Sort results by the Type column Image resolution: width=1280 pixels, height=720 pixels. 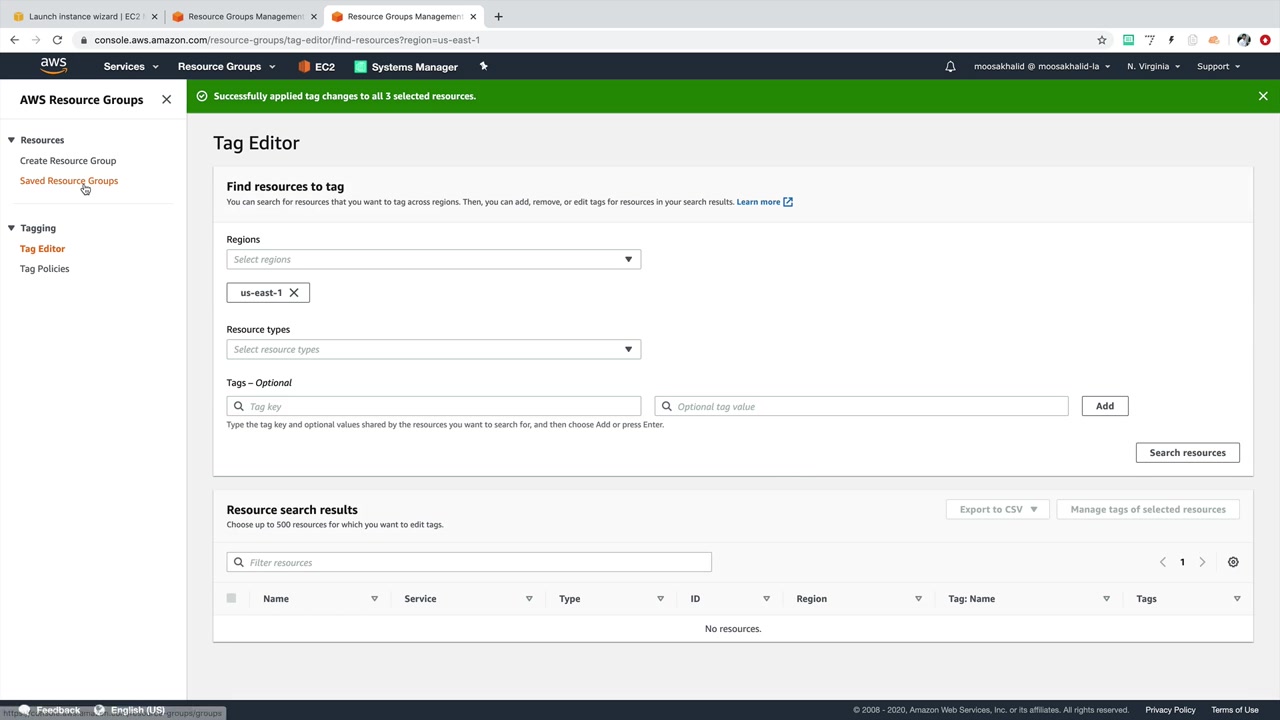click(660, 599)
